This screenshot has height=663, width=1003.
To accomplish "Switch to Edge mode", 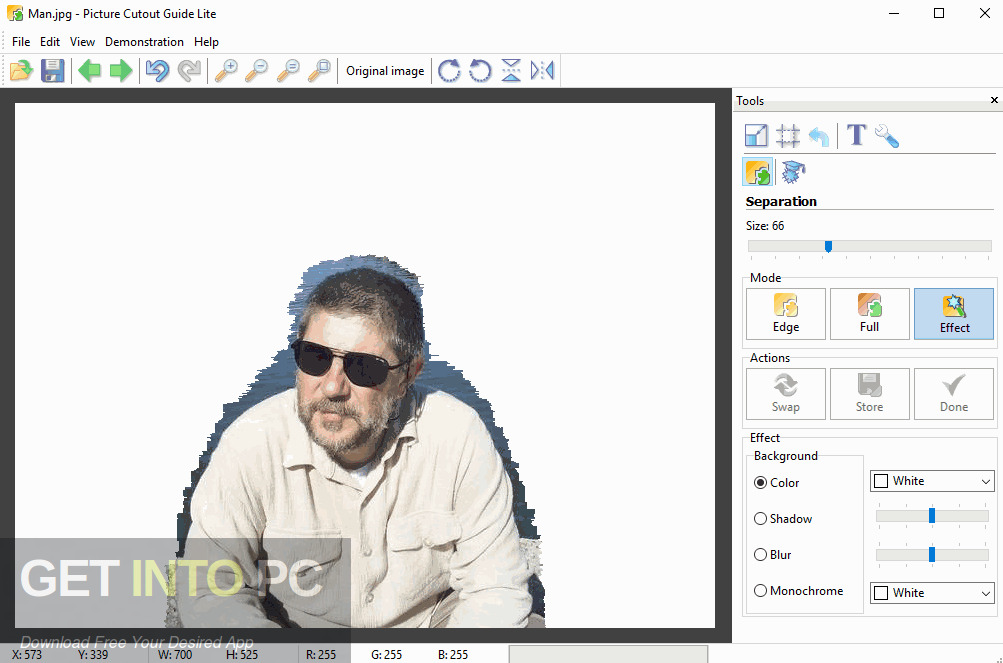I will 786,314.
